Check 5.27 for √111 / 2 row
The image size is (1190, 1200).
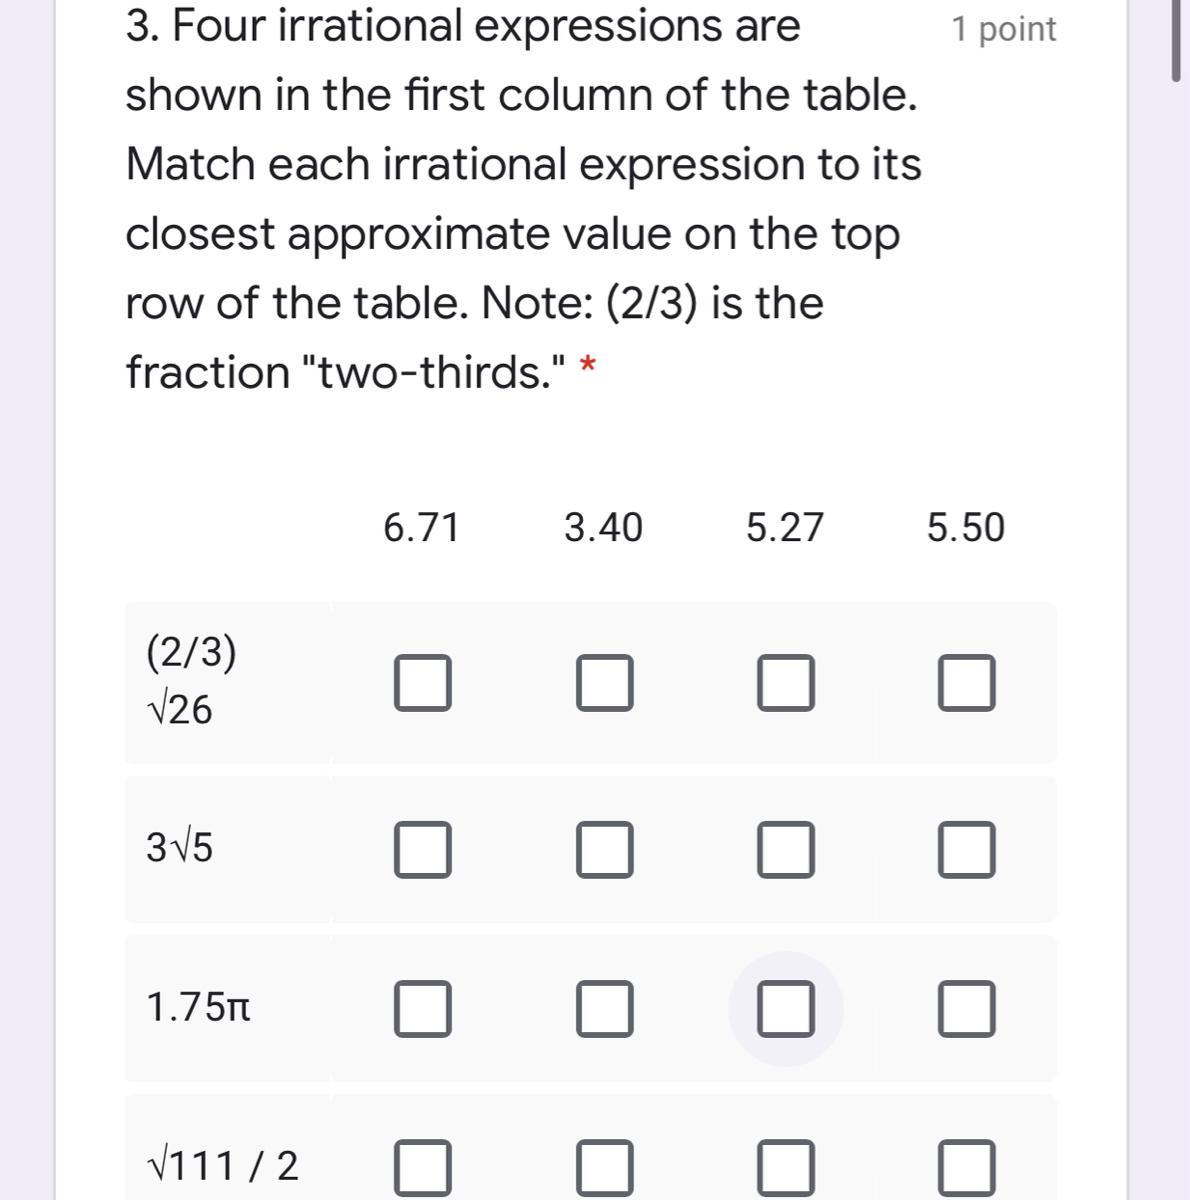coord(785,1168)
